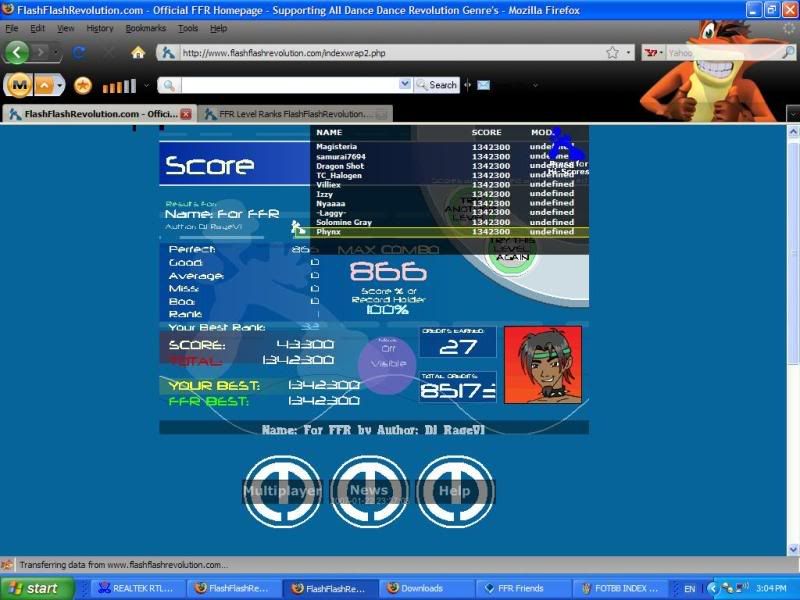Close the FlashFlashRevolution.com tab

pos(186,114)
